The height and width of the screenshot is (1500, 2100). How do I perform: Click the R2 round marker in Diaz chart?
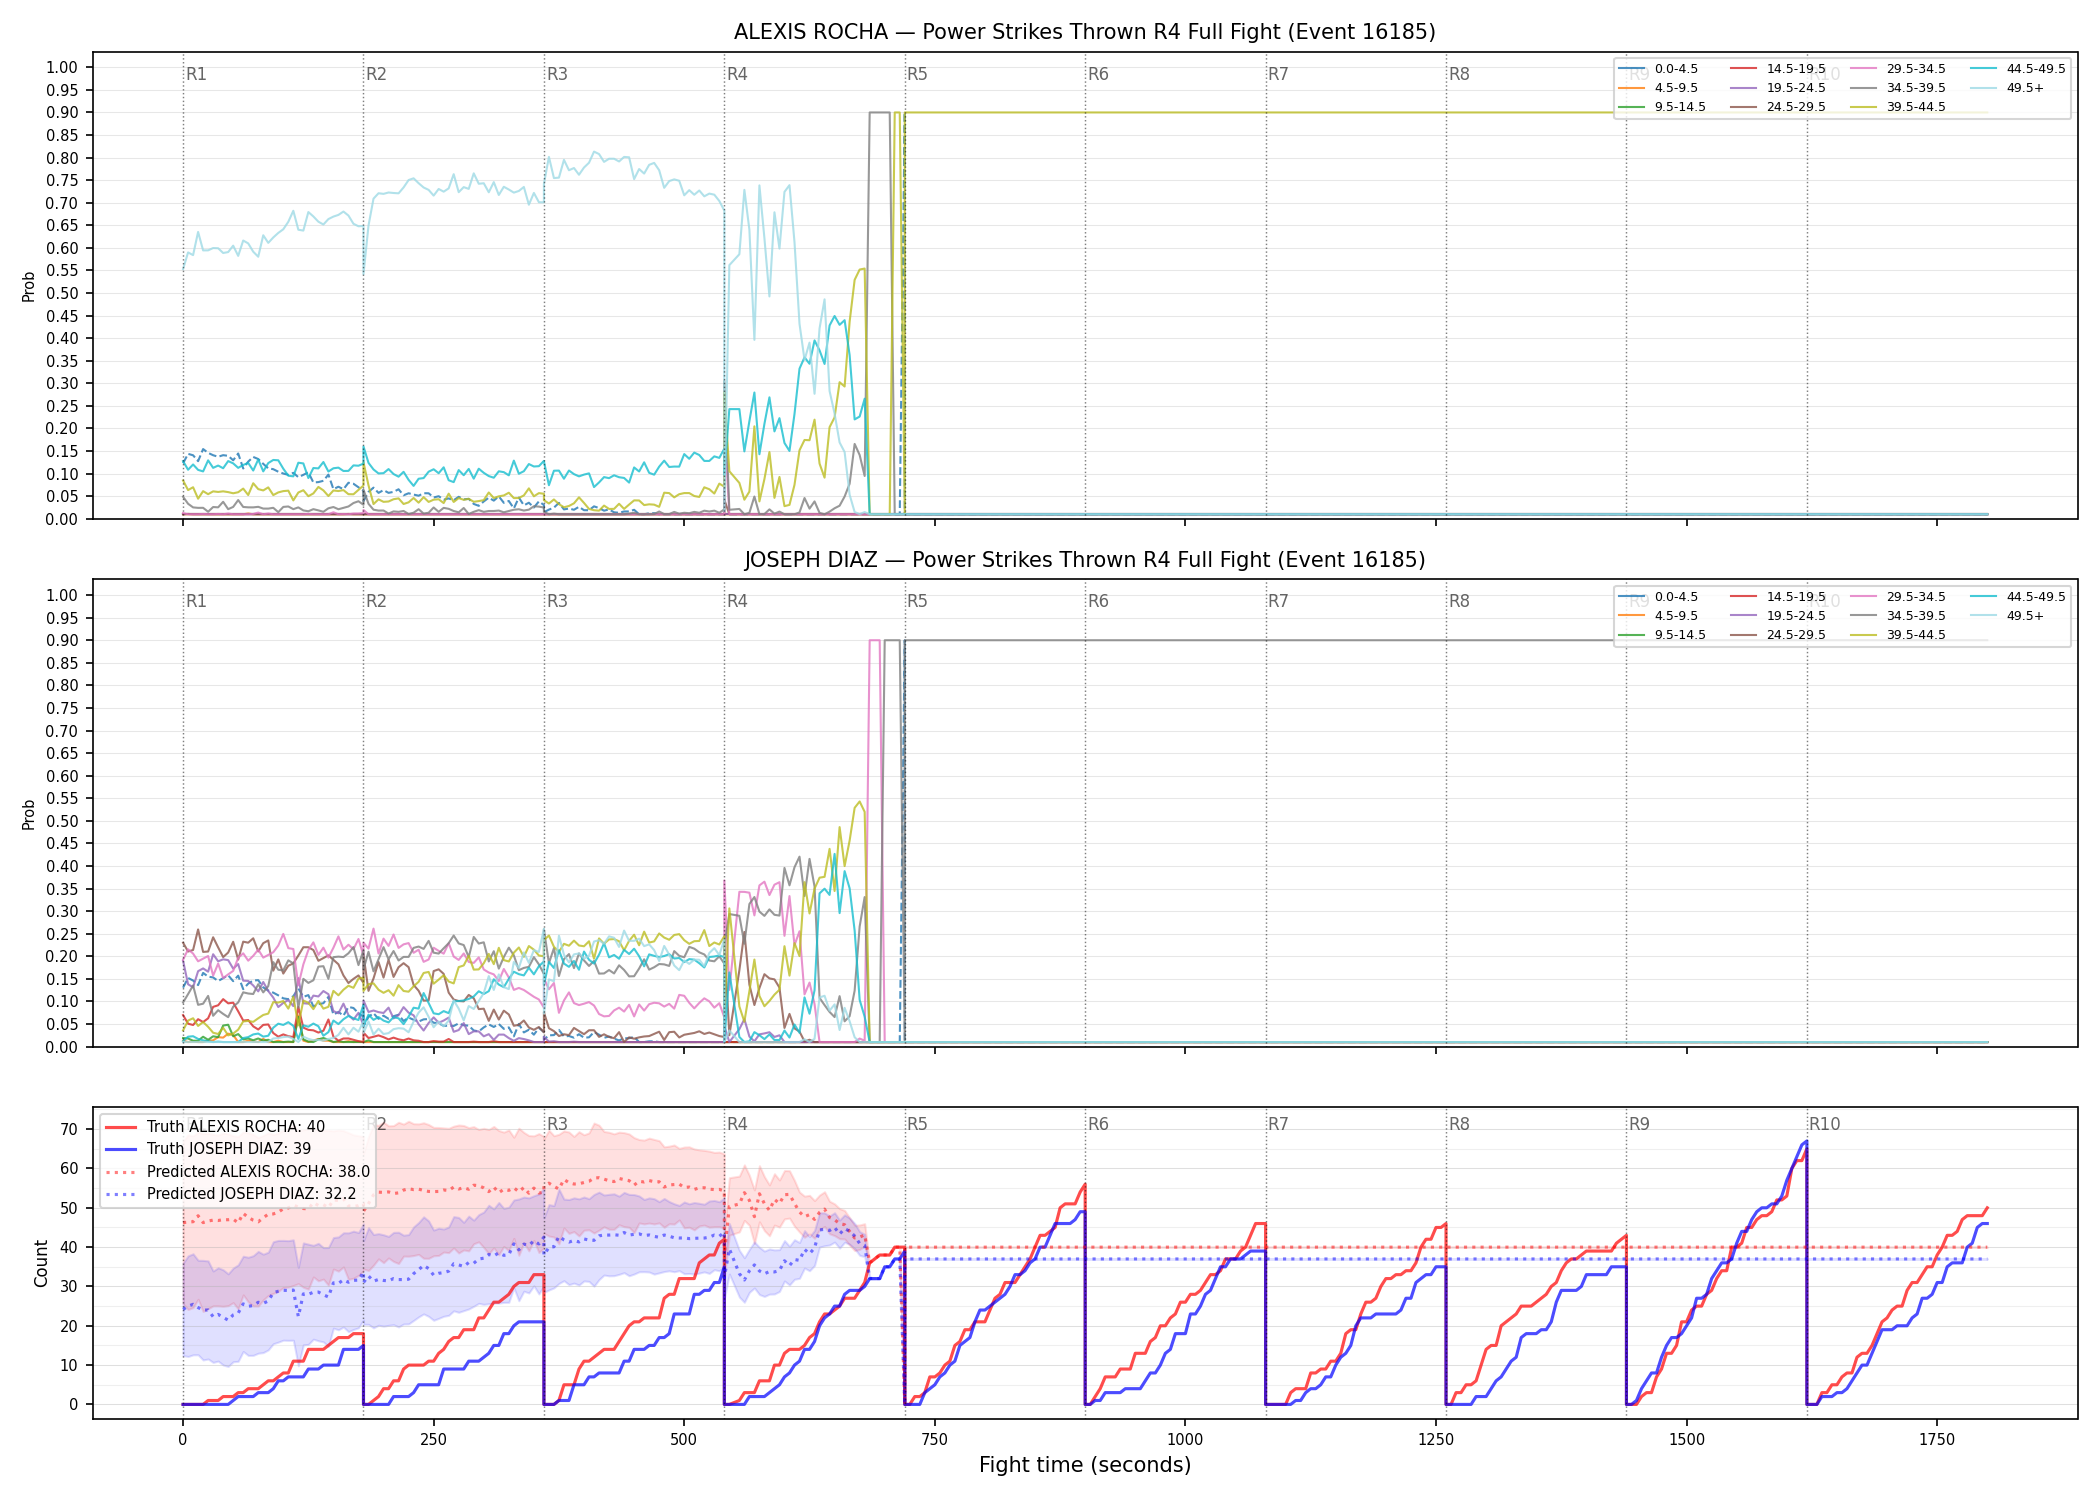tap(376, 601)
